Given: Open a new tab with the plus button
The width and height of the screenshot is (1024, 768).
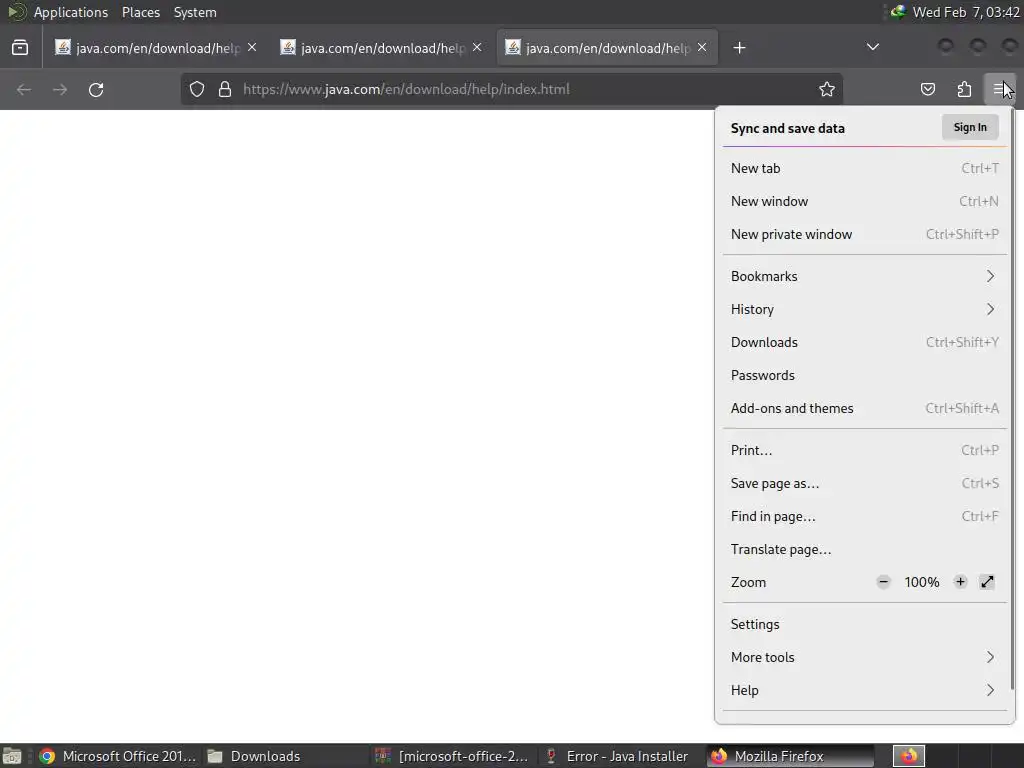Looking at the screenshot, I should (739, 48).
